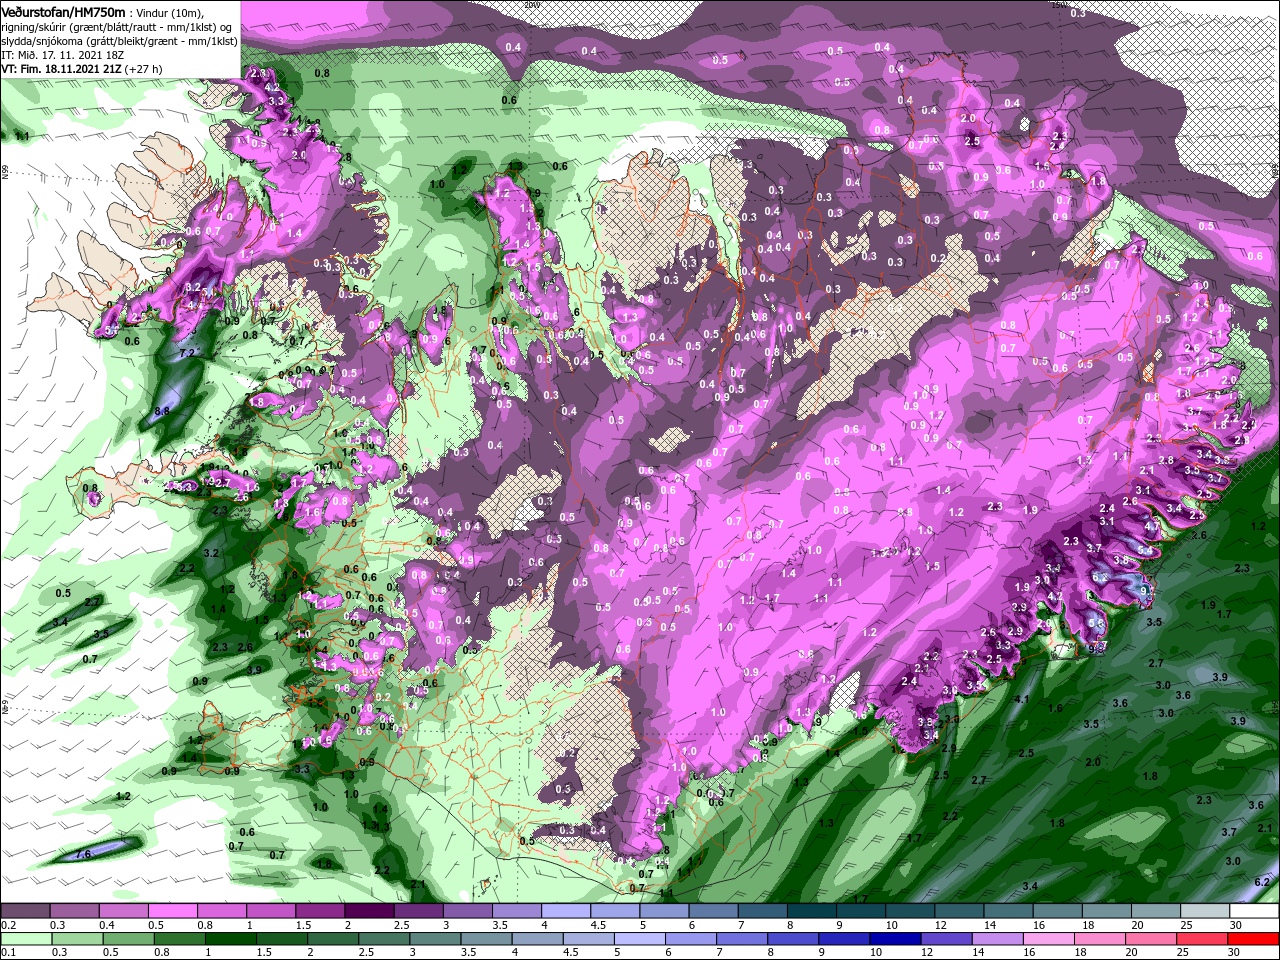The height and width of the screenshot is (960, 1280).
Task: Click the grey-blue swatch labeled 3.5 in bottom row
Action: [486, 939]
